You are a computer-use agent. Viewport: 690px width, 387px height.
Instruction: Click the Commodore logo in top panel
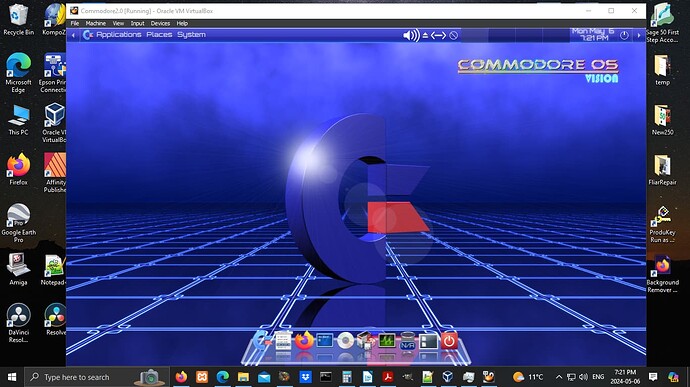88,35
